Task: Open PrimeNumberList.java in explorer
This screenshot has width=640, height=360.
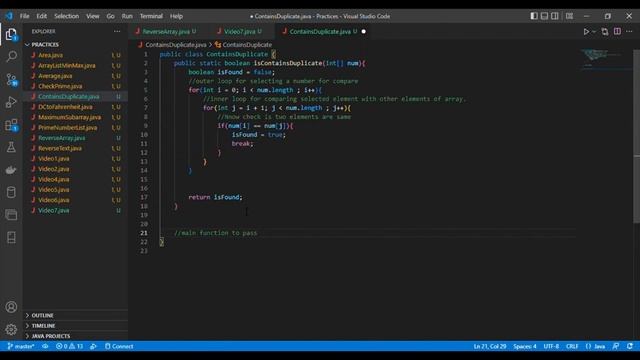Action: coord(68,127)
